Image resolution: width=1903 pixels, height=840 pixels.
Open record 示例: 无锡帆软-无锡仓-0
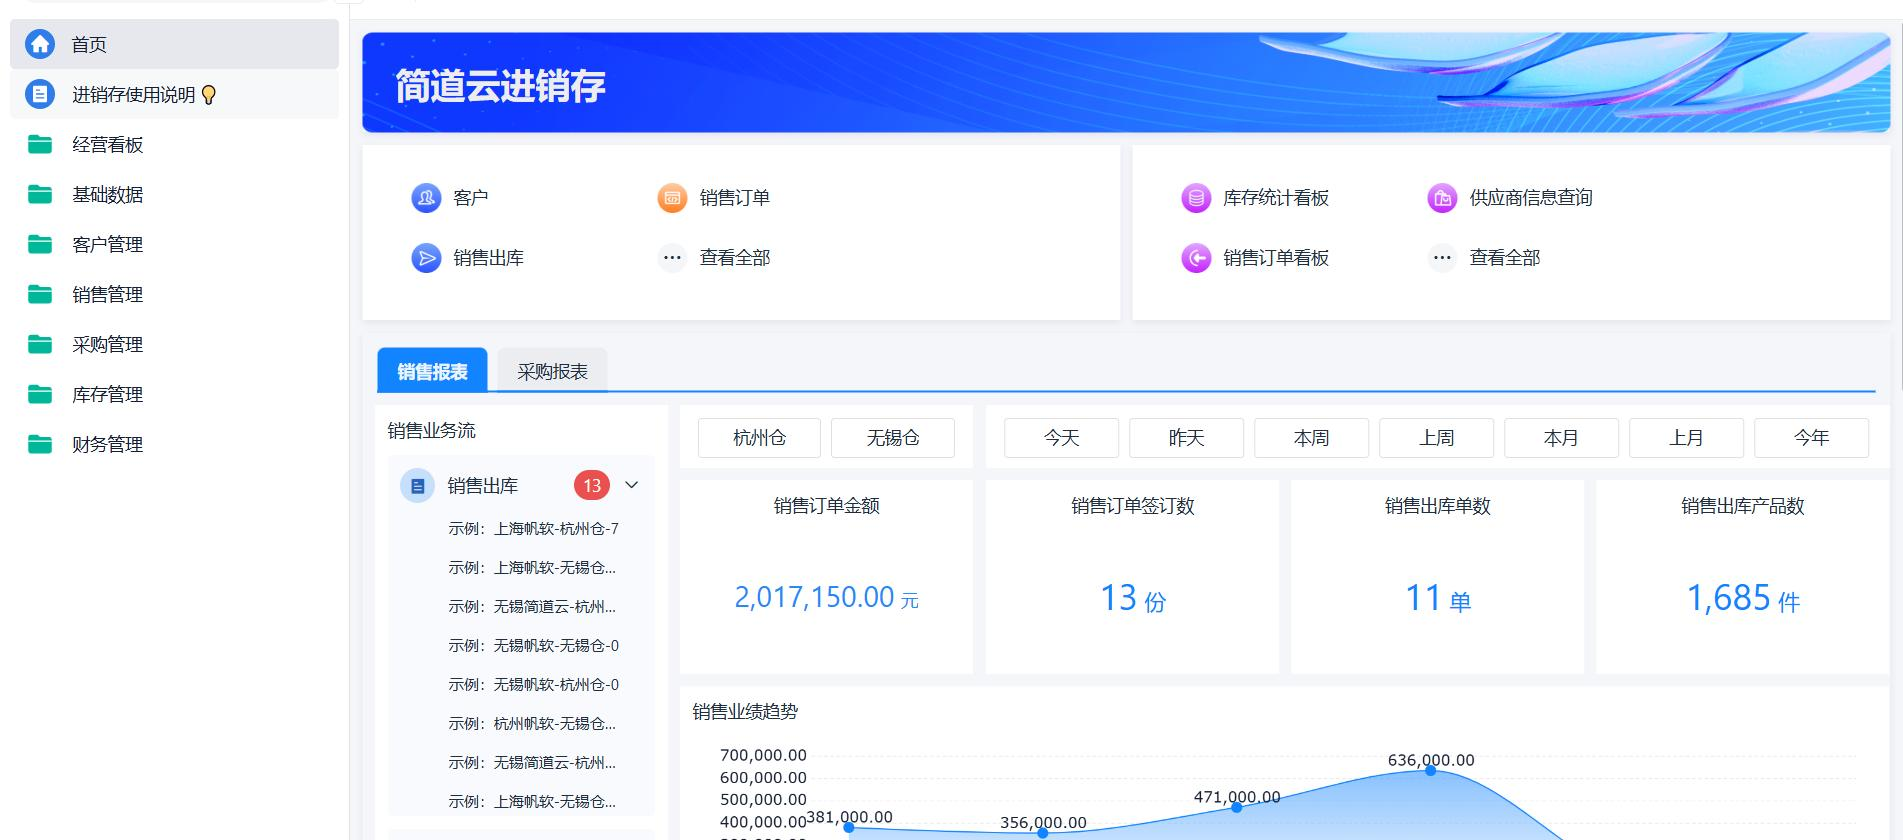pyautogui.click(x=533, y=646)
